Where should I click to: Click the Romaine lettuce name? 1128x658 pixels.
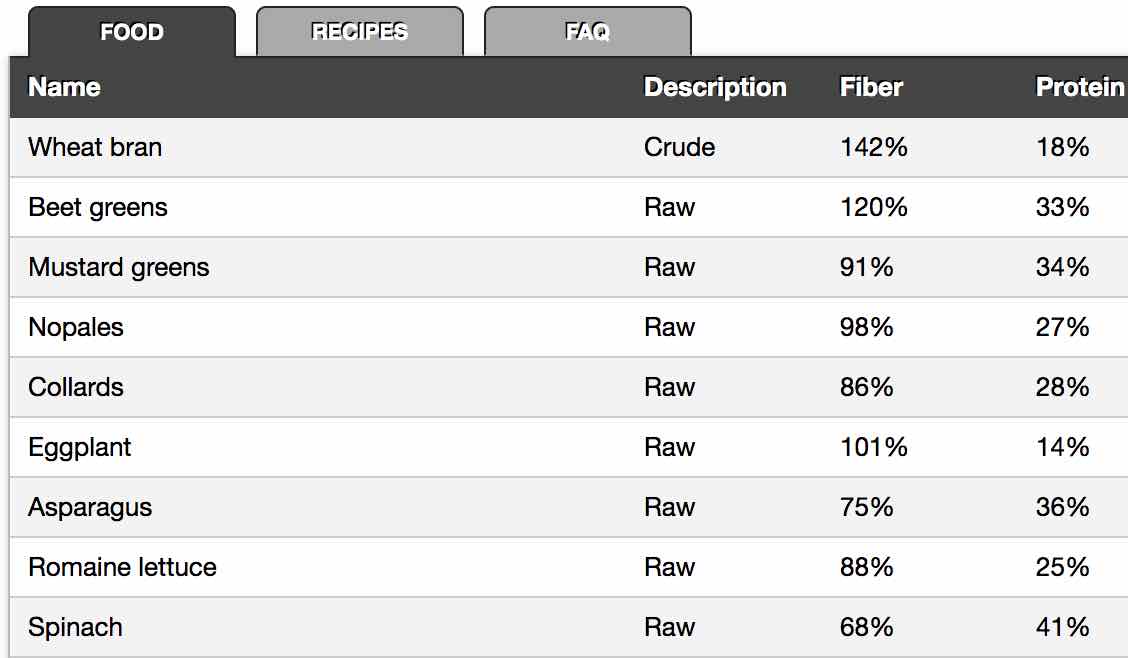tap(122, 567)
